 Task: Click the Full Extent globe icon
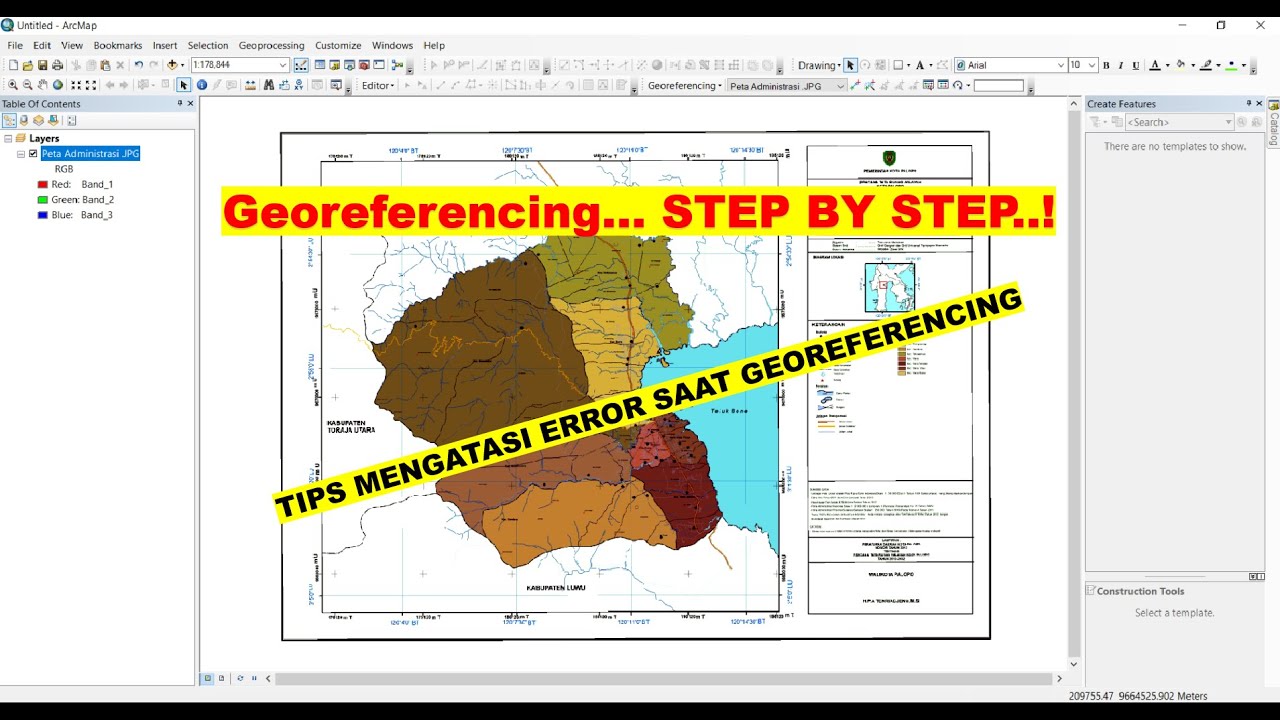[58, 85]
